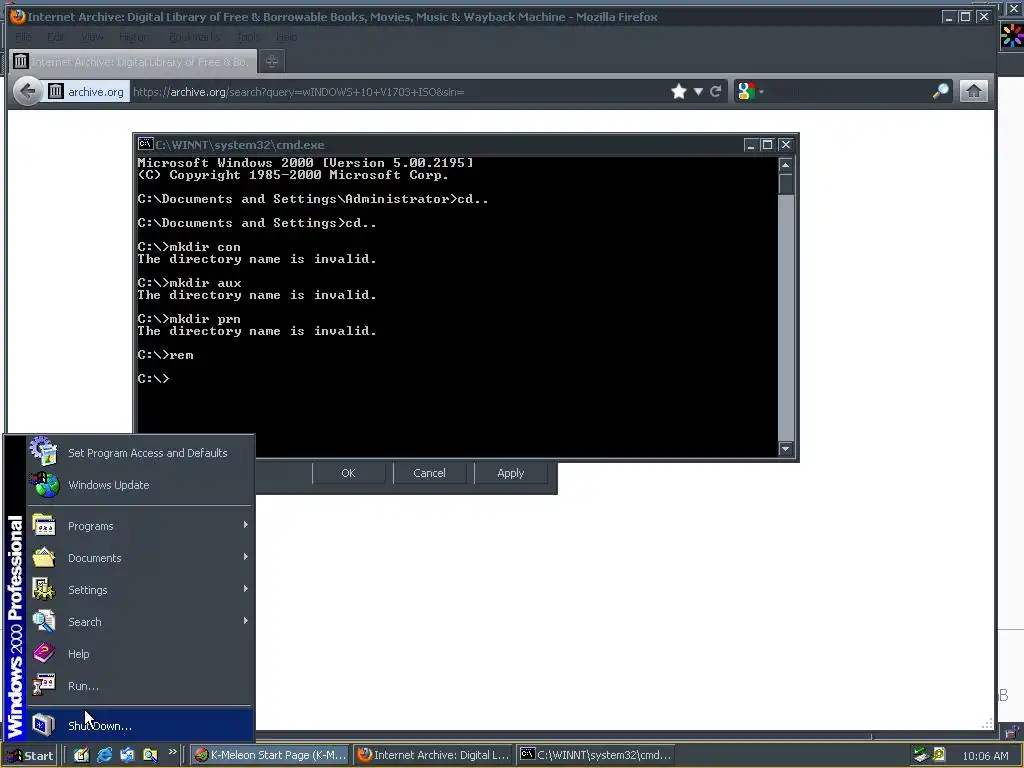Open Firefox Edit menu

tap(56, 37)
